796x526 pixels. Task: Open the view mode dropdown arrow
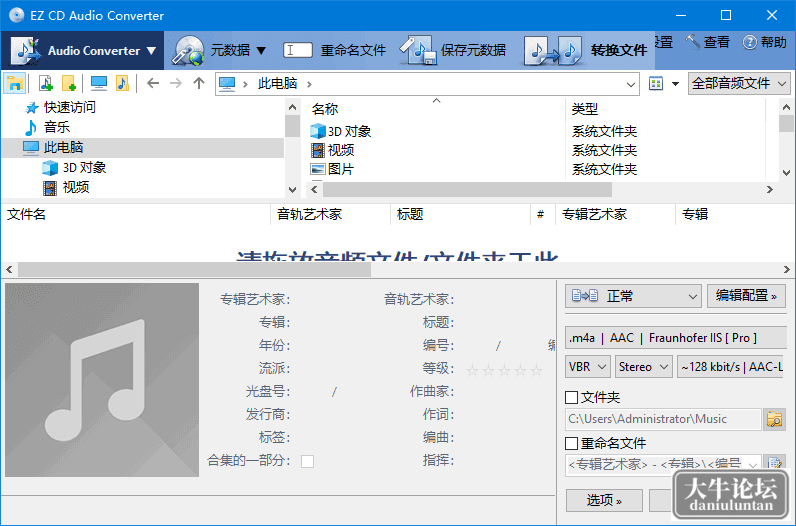pyautogui.click(x=676, y=84)
